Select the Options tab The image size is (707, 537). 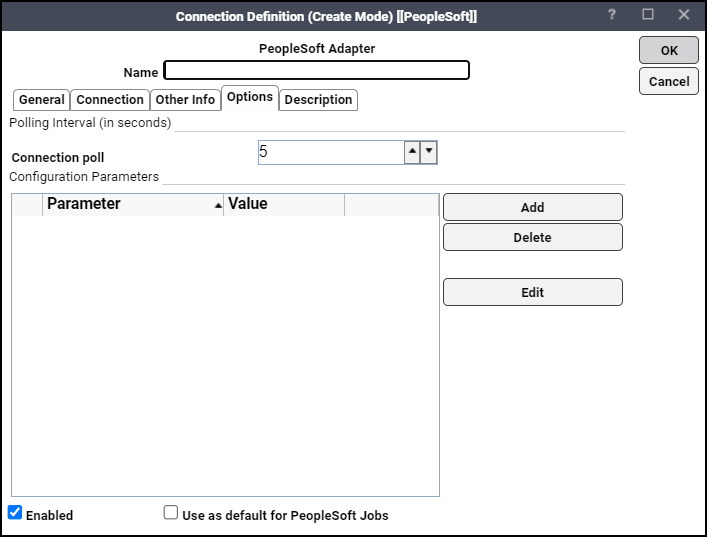click(250, 97)
